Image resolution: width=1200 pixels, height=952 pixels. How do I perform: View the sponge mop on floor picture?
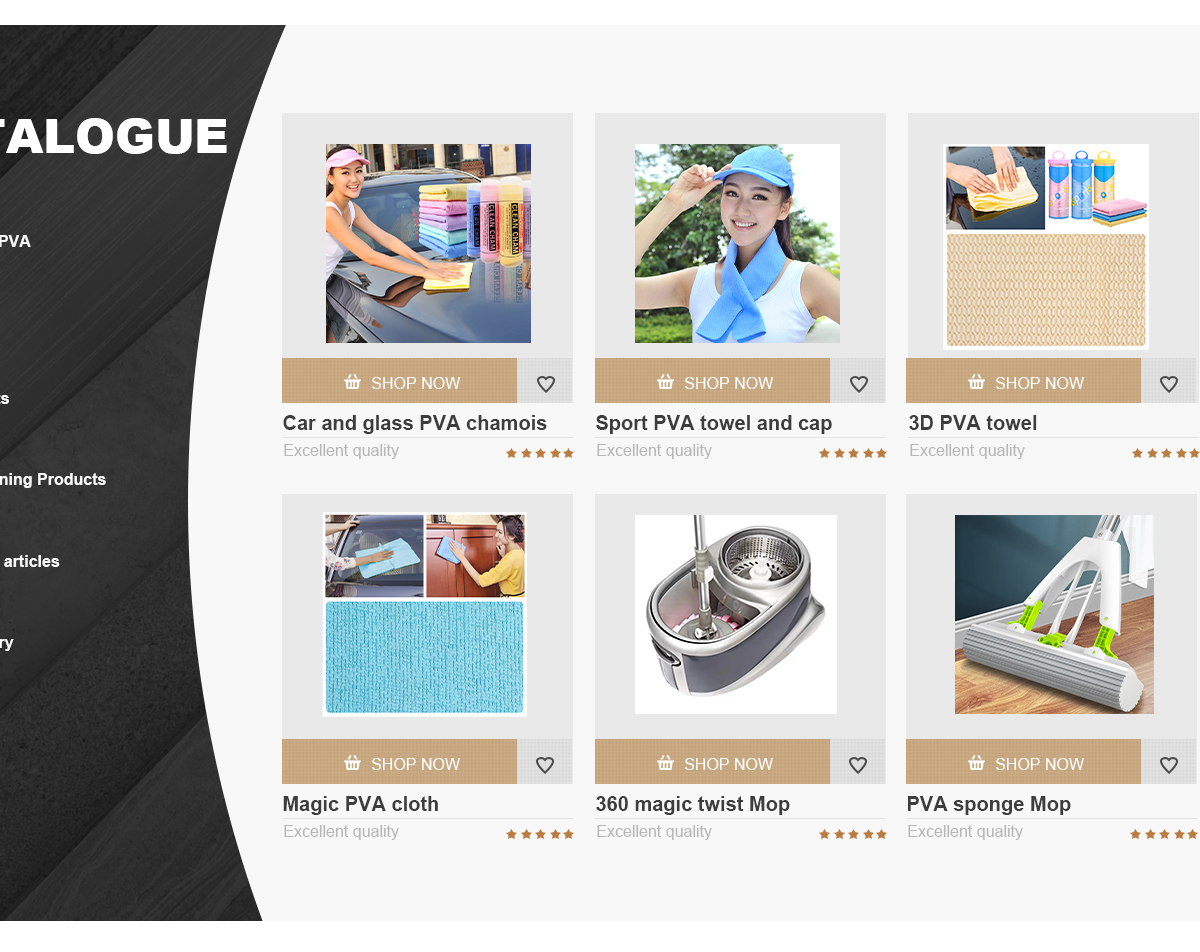pyautogui.click(x=1054, y=614)
